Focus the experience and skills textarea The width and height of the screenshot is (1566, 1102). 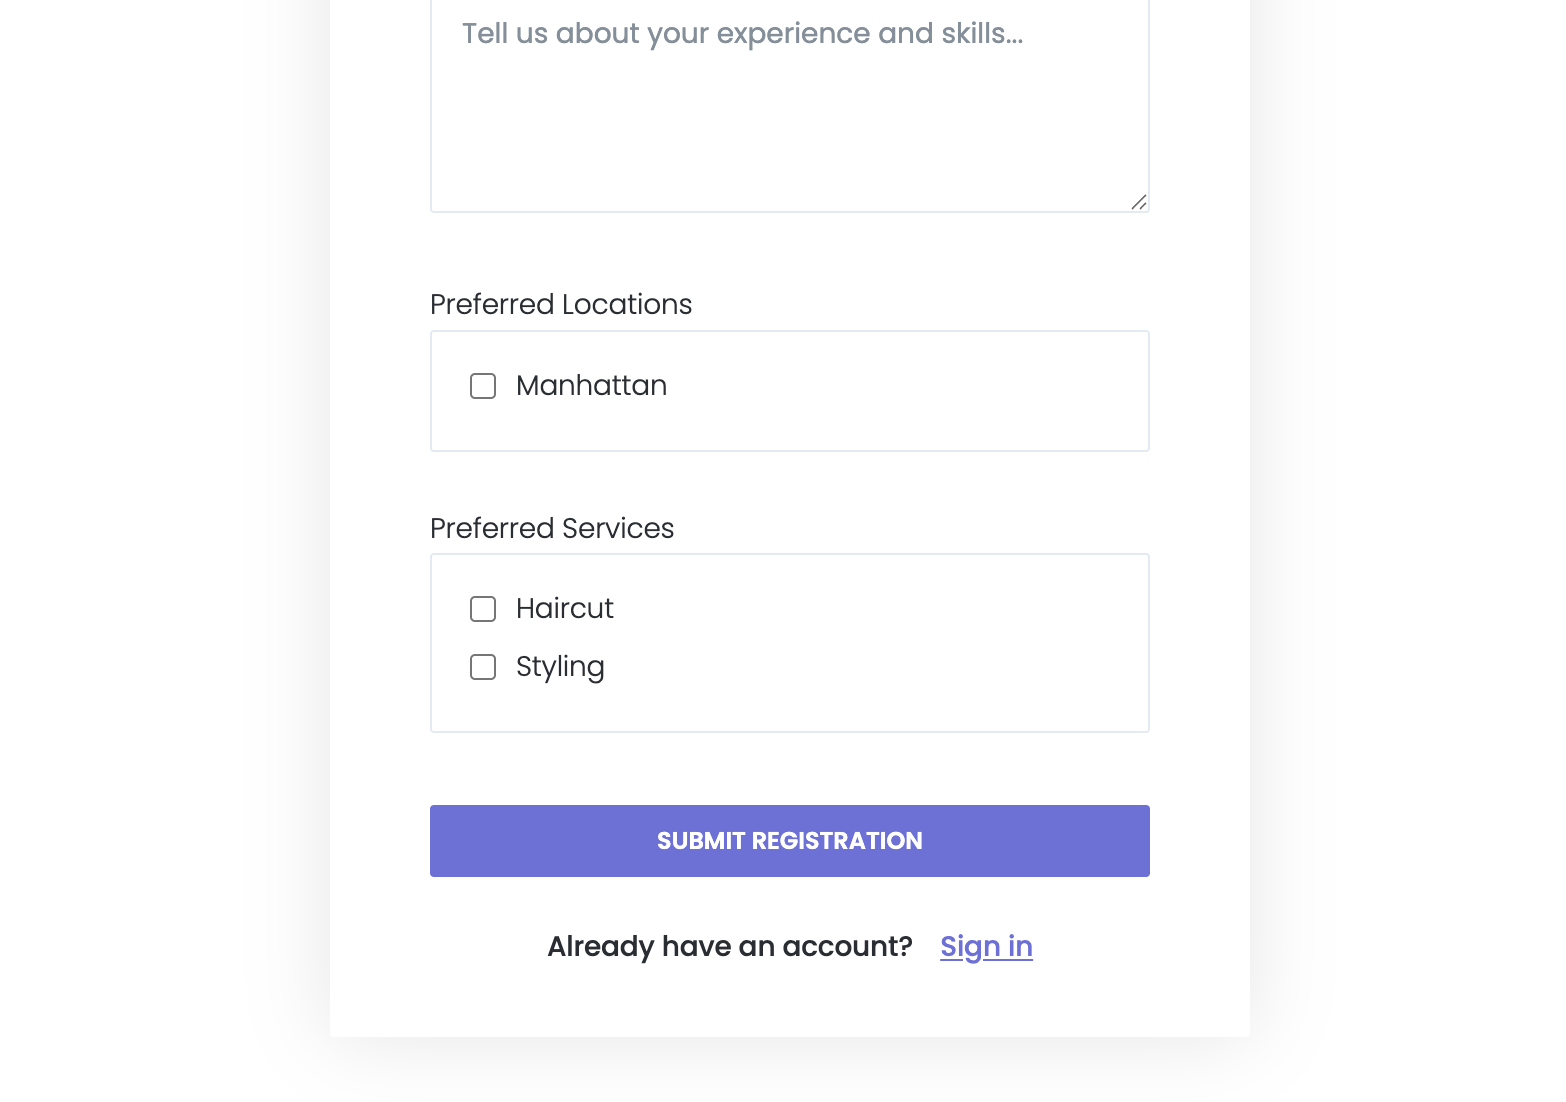[789, 110]
